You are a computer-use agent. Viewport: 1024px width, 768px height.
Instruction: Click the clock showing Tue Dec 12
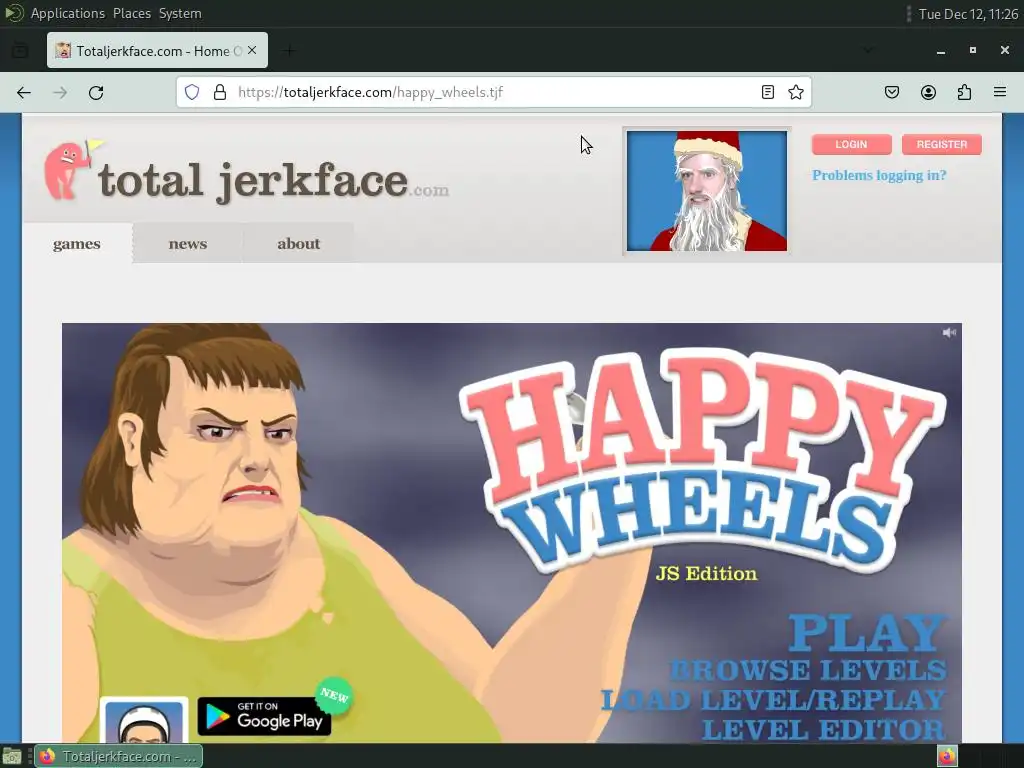pyautogui.click(x=968, y=14)
